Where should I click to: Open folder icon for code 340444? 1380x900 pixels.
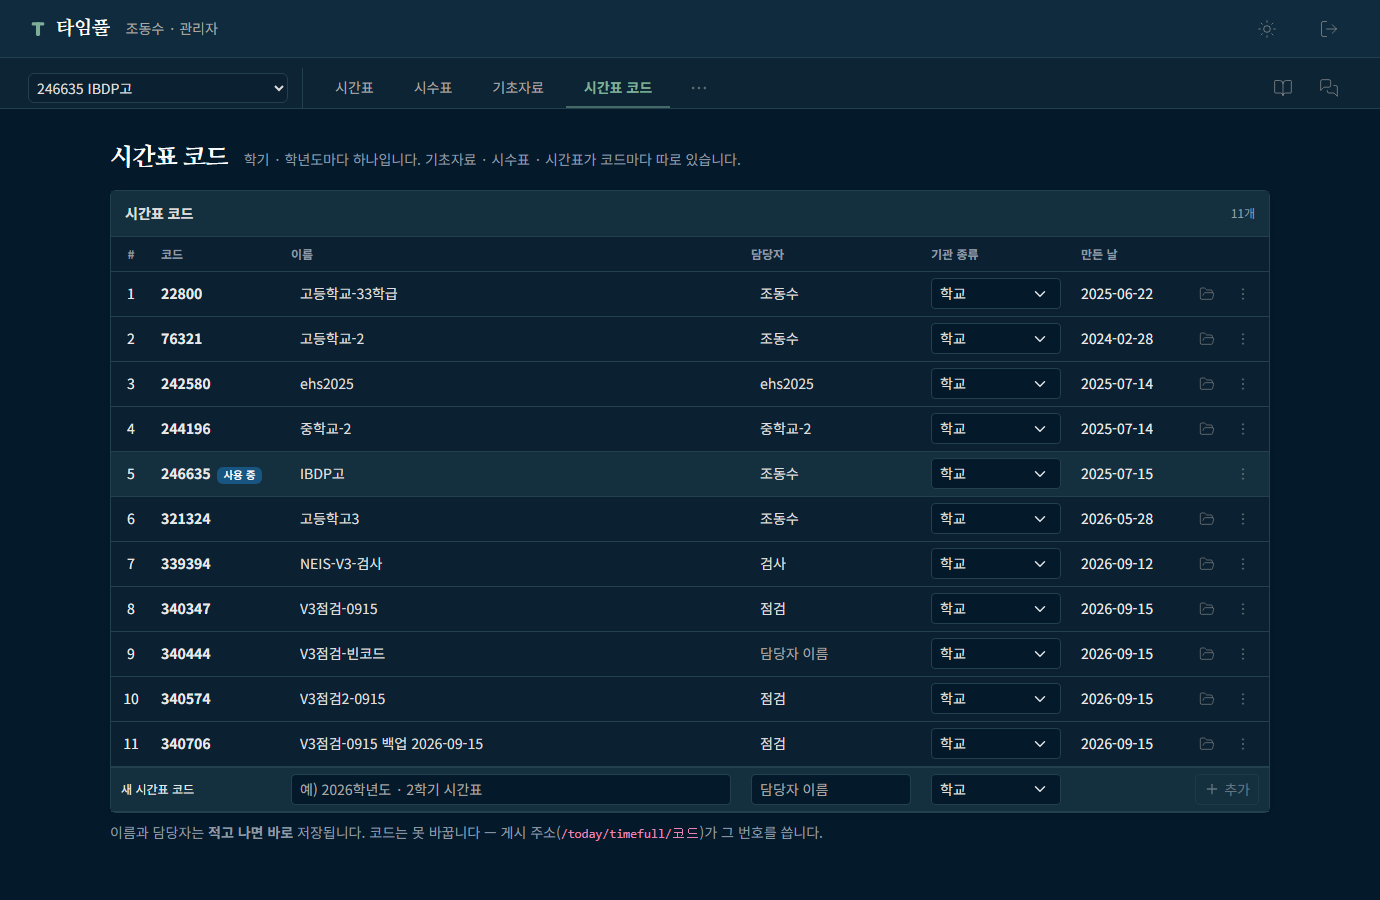point(1207,654)
